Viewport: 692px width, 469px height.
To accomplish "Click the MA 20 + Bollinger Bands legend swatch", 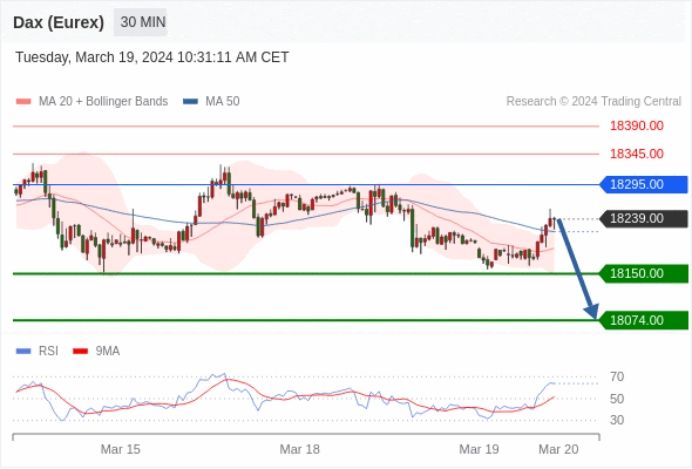I will coord(23,101).
